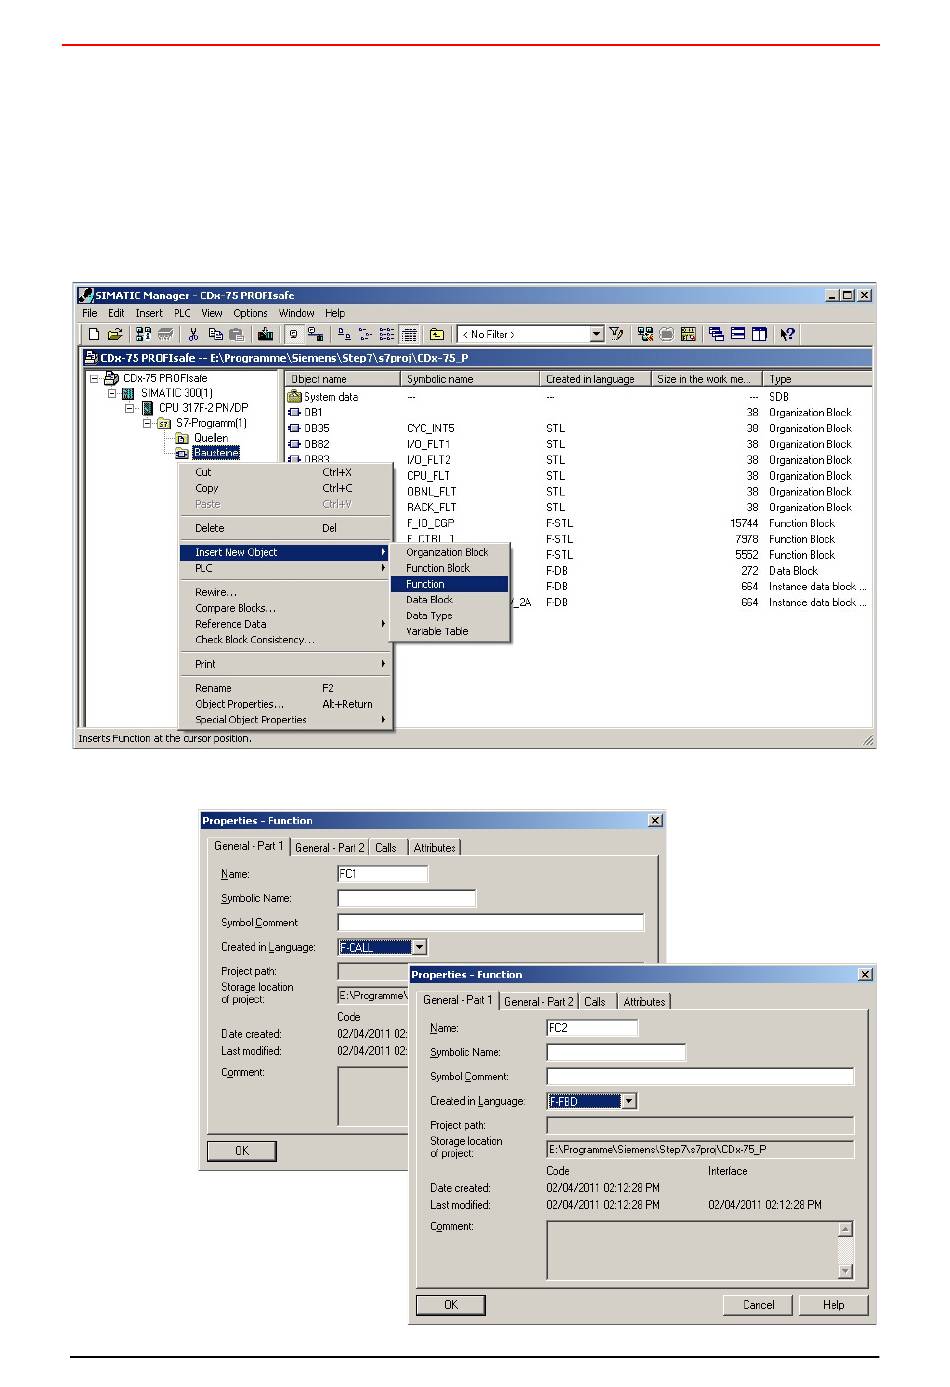
Task: Click the Offline view toolbar icon
Action: 315,335
